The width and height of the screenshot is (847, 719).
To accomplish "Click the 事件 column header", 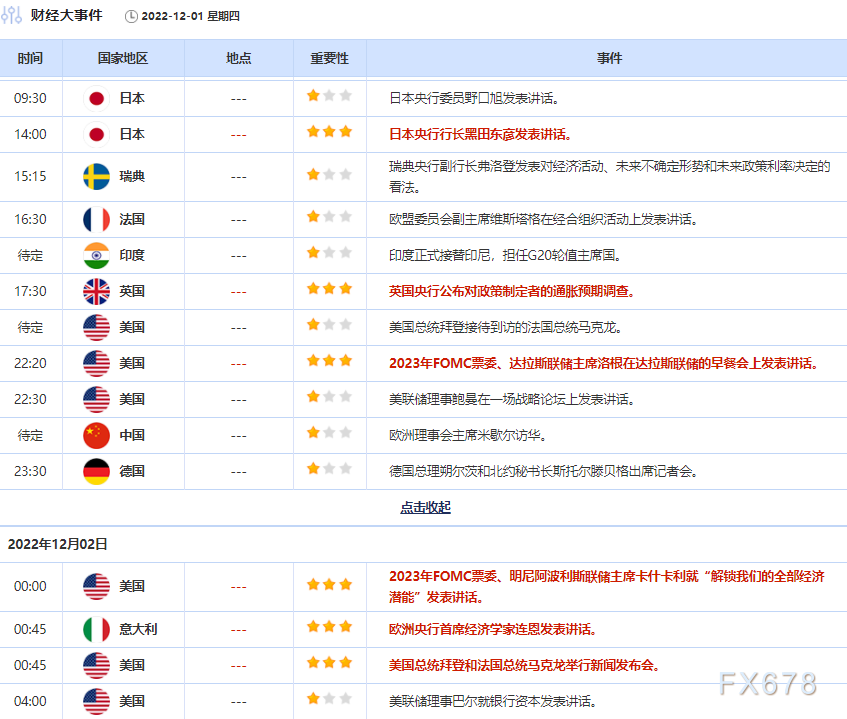I will pyautogui.click(x=609, y=58).
